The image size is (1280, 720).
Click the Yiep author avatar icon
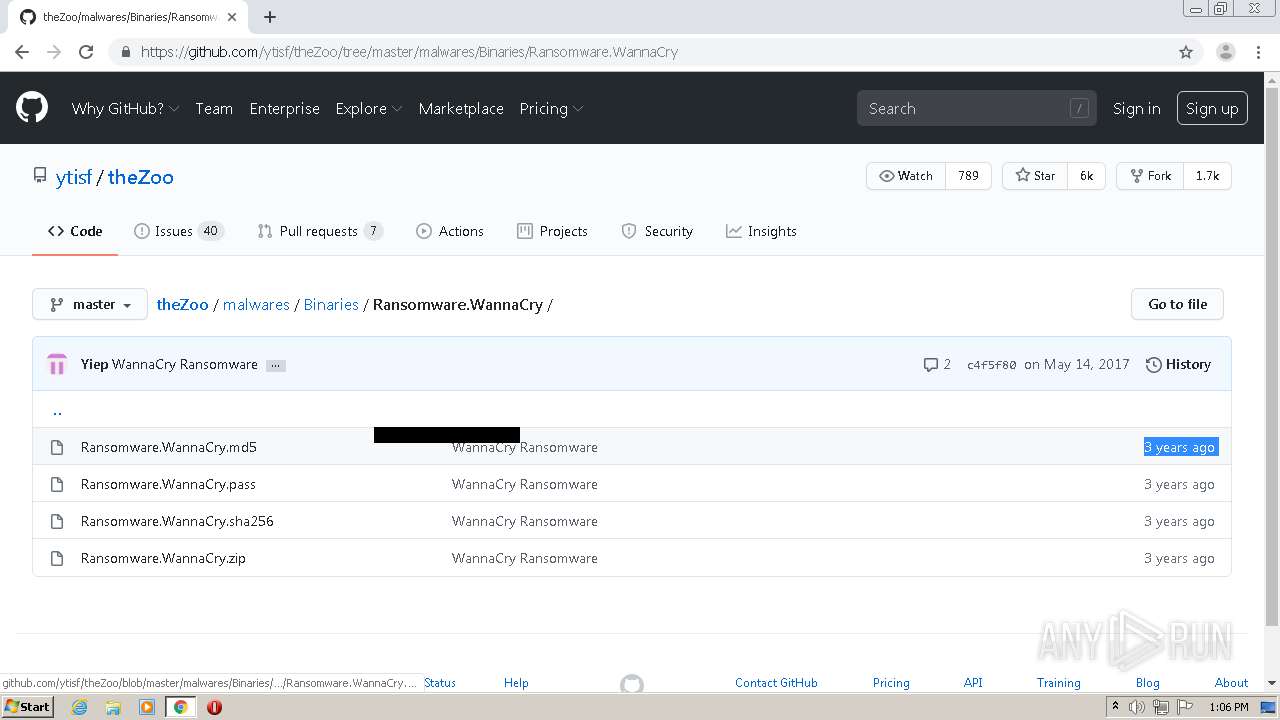click(x=57, y=364)
